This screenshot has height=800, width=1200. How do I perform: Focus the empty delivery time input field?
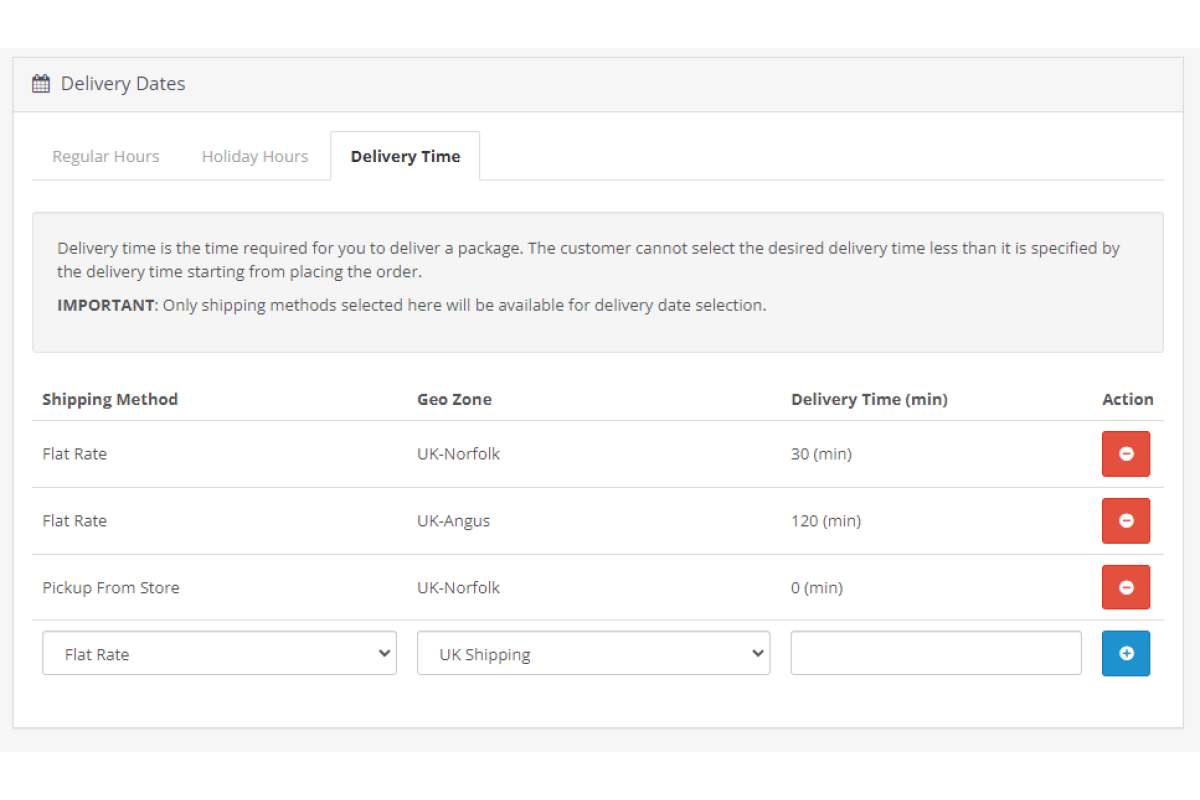[935, 654]
